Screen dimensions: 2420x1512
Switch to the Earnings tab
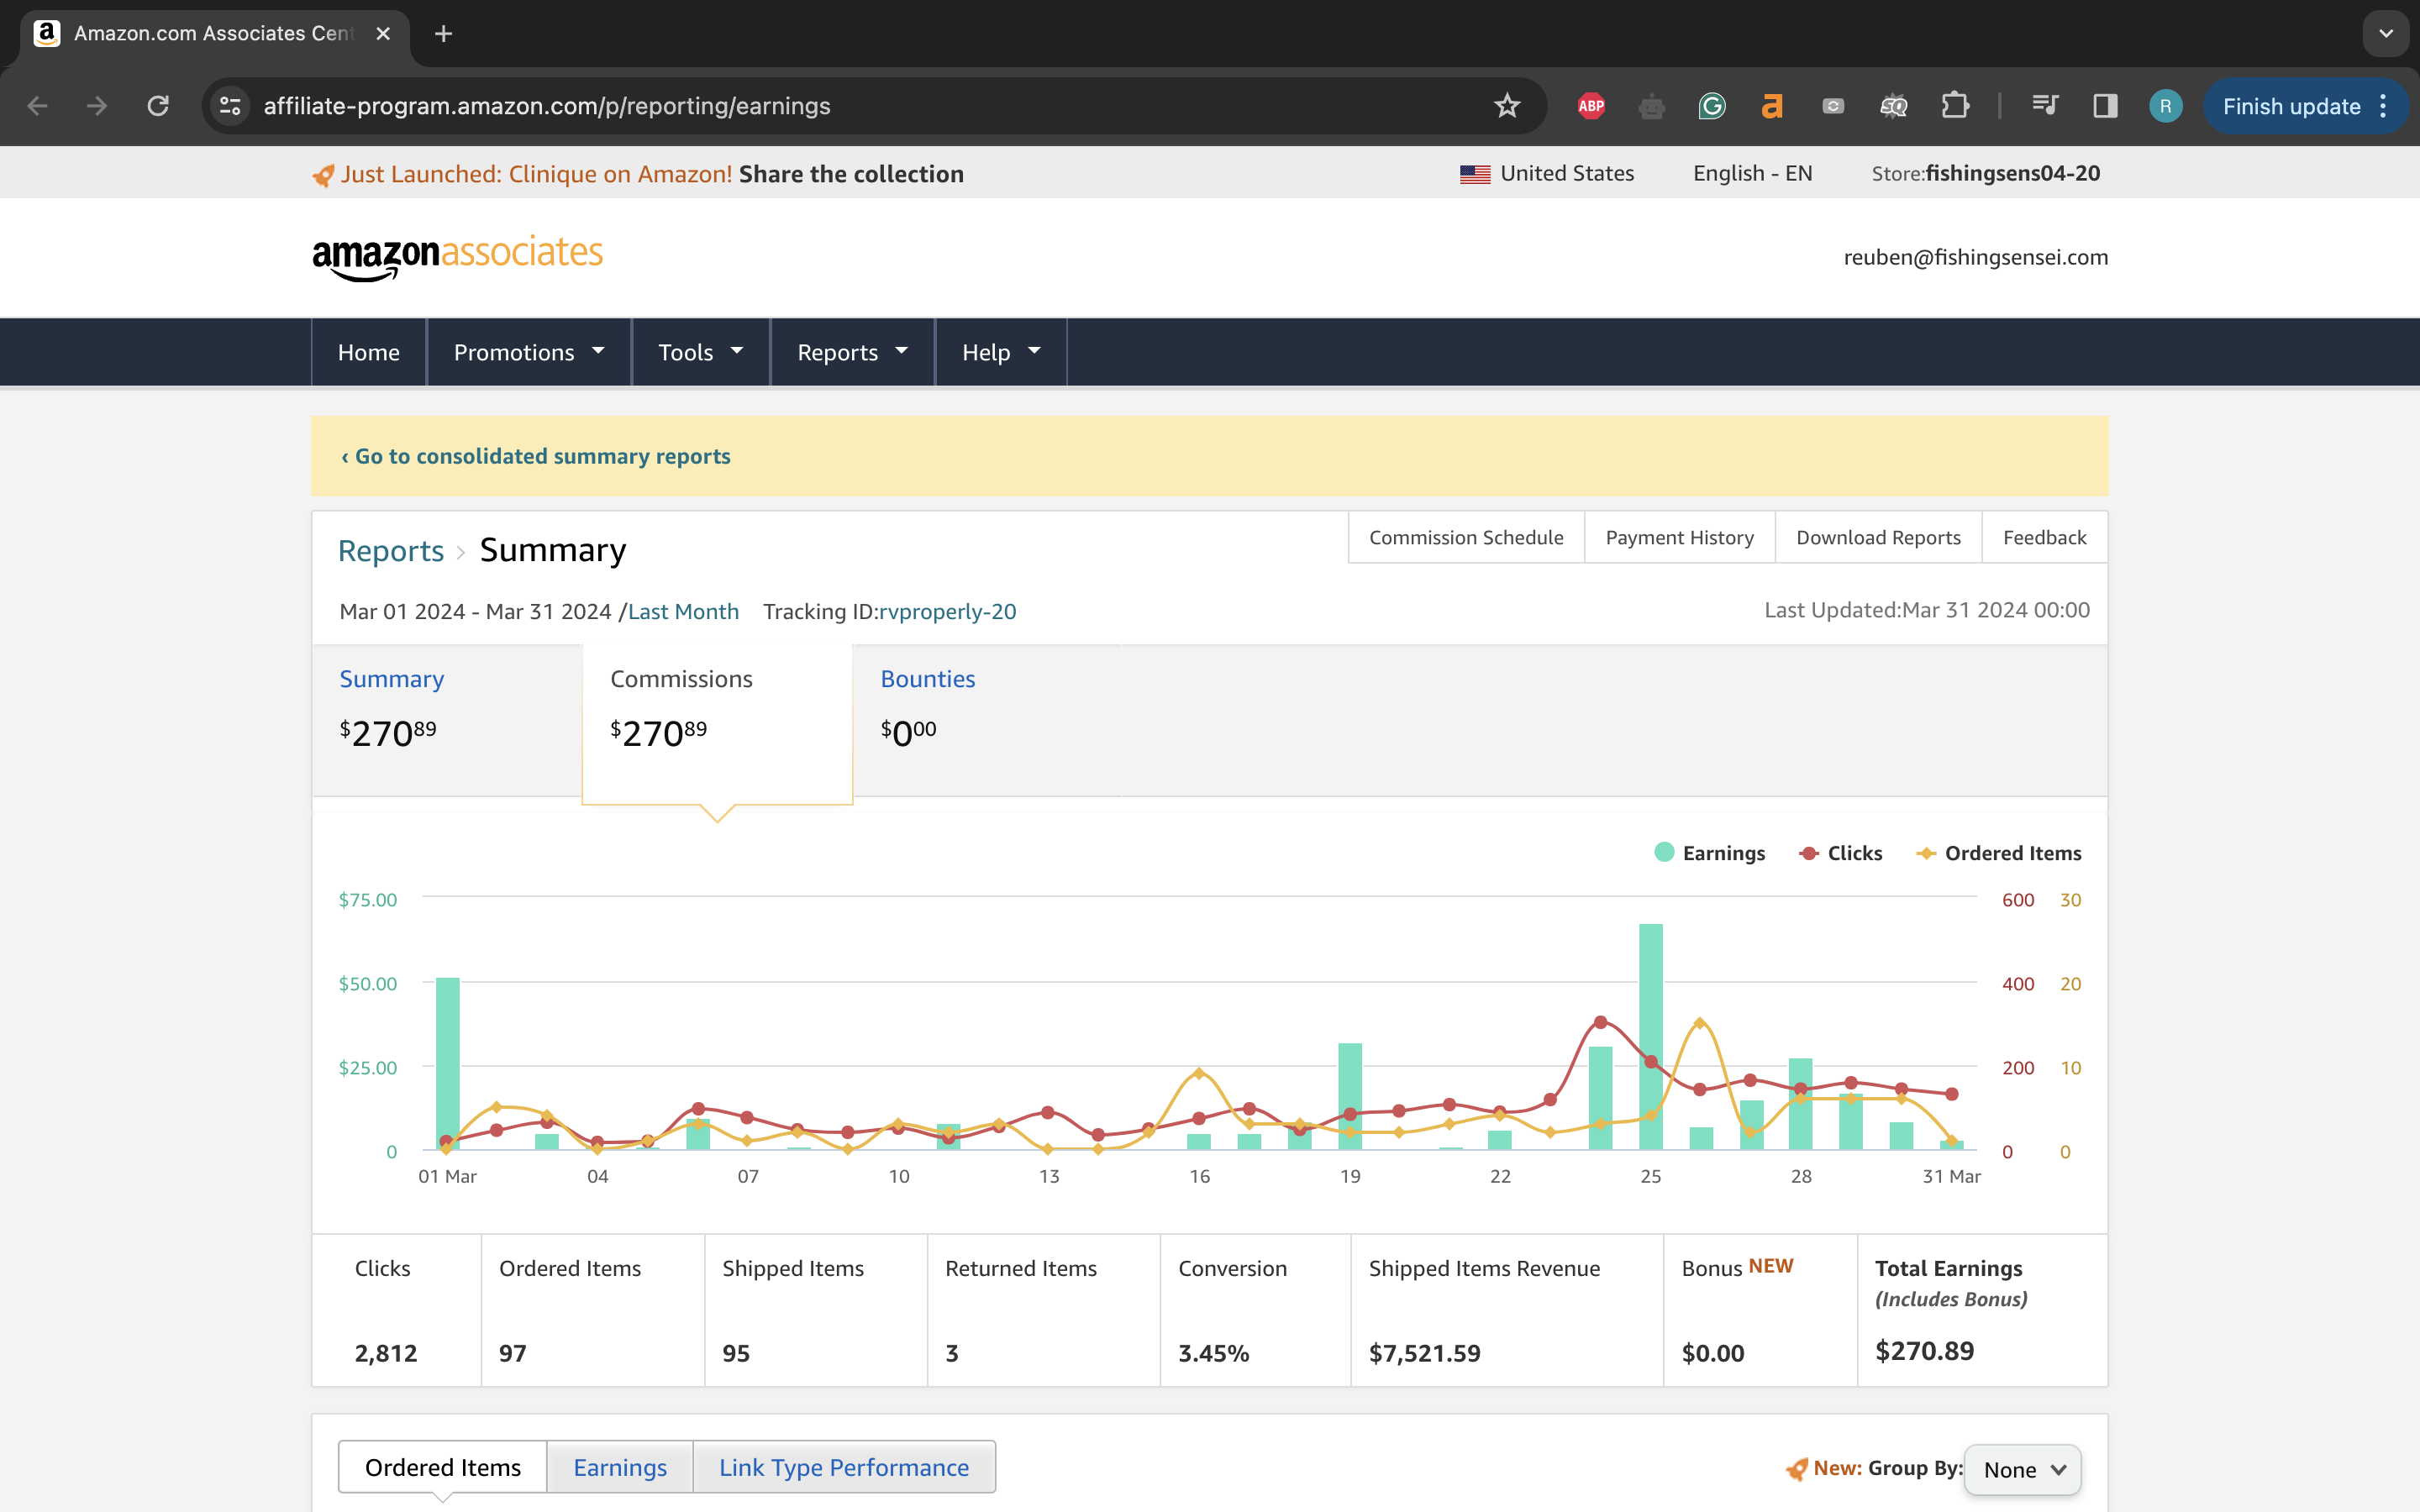[619, 1467]
